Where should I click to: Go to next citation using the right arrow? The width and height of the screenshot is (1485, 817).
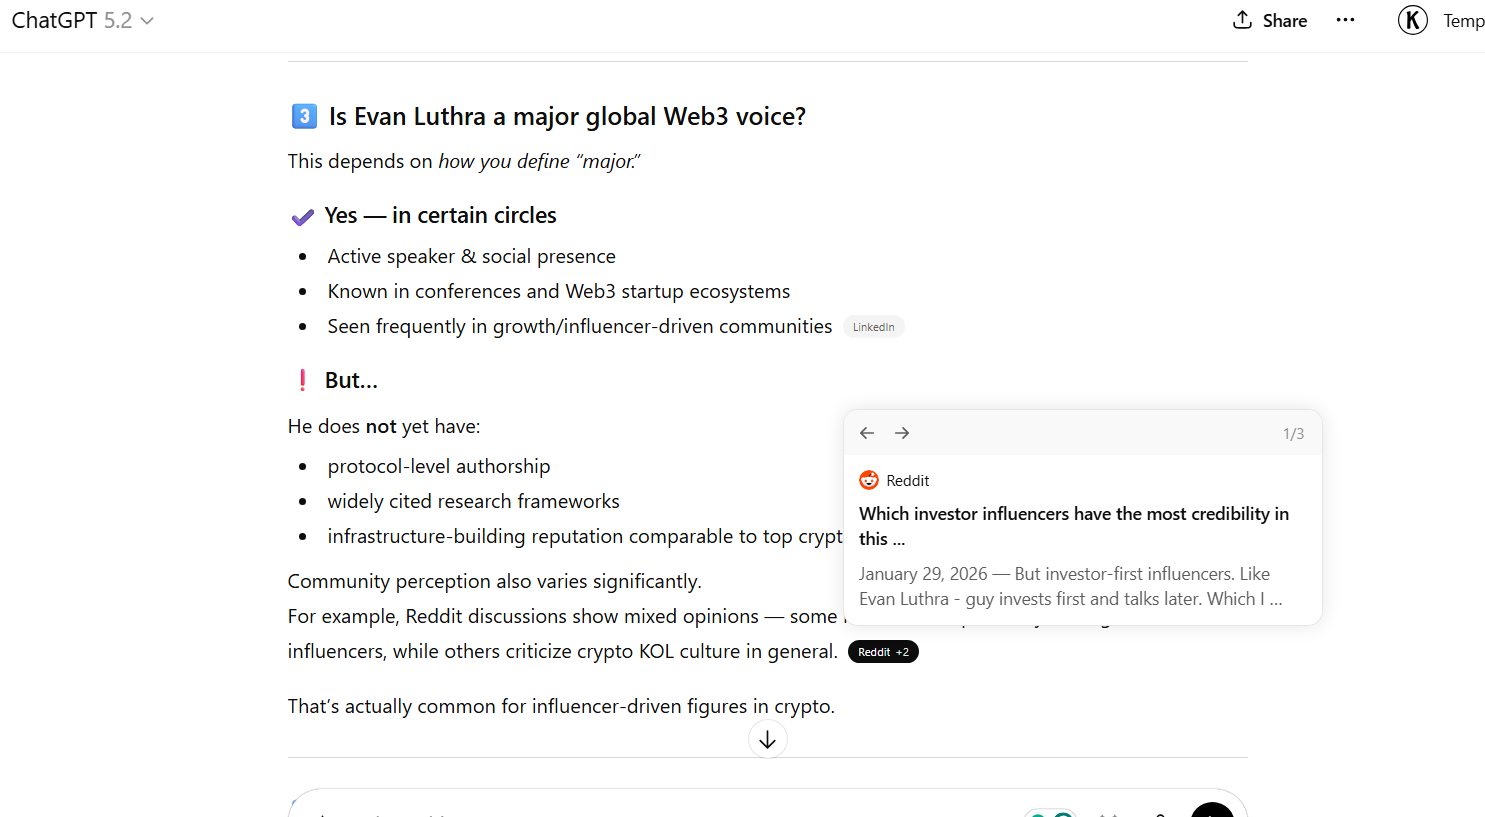point(901,432)
